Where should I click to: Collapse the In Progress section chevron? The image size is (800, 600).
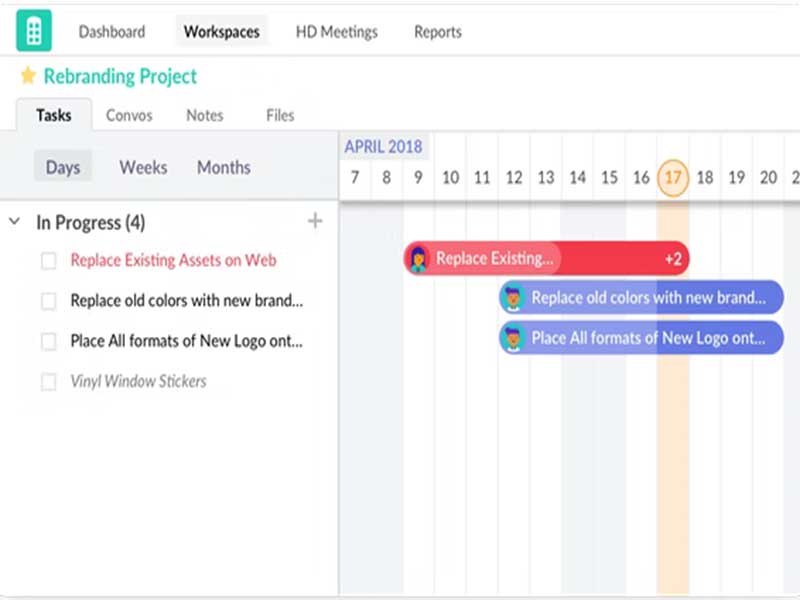(x=14, y=221)
